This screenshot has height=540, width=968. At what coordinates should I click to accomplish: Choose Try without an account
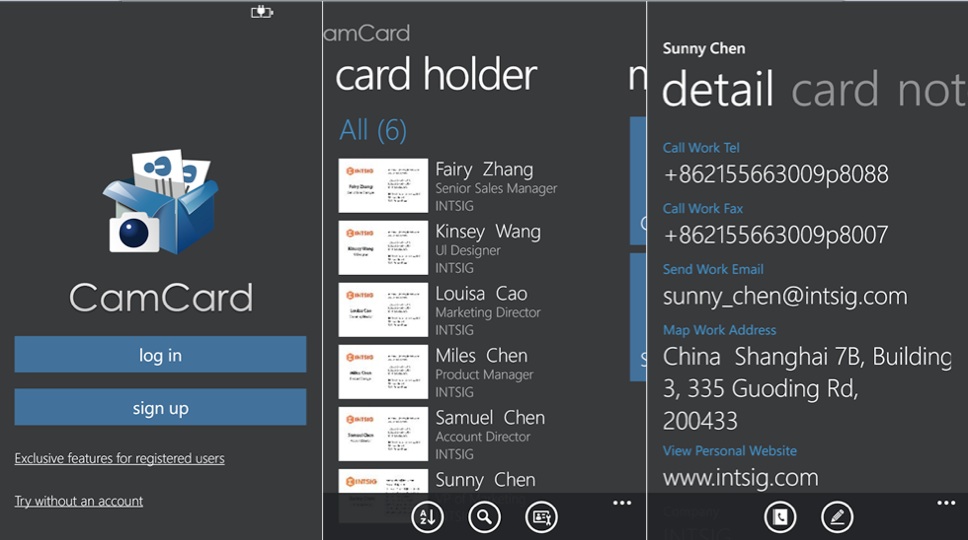pos(79,501)
